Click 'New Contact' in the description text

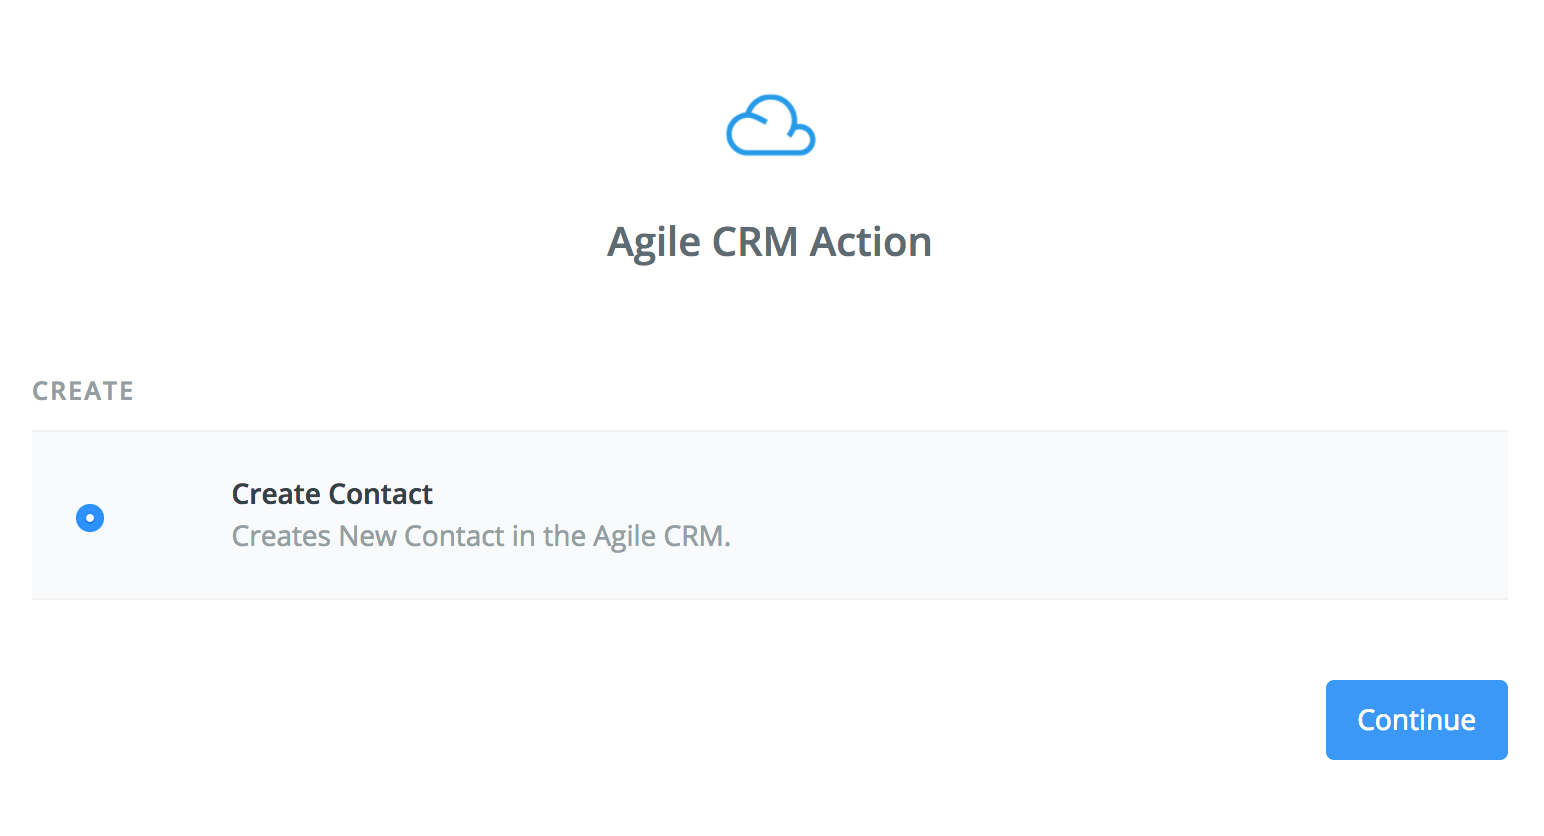(x=421, y=536)
